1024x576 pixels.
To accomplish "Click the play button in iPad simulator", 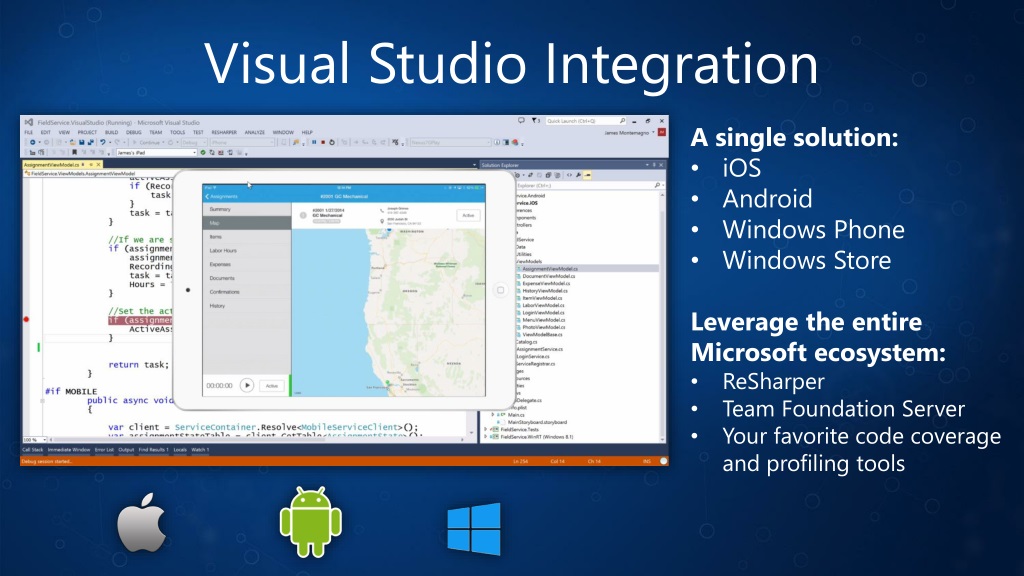I will (247, 385).
